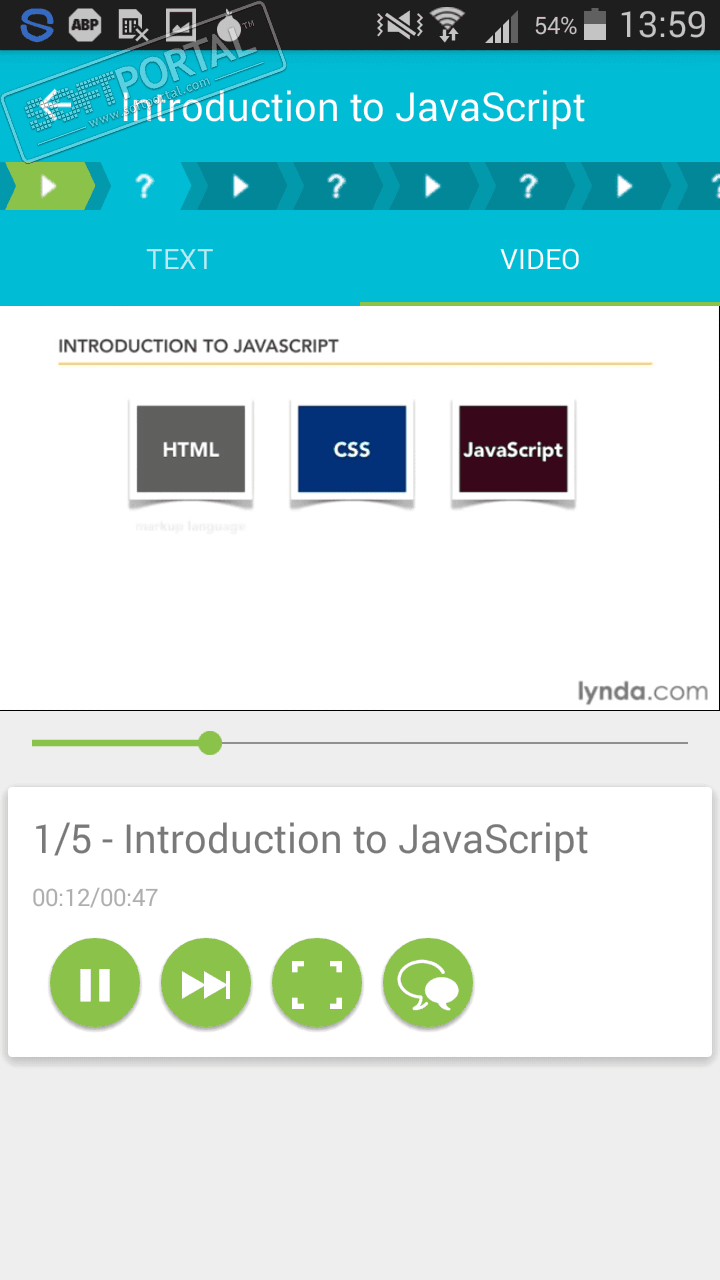Screen dimensions: 720x1280
Task: Tap the Wi-Fi icon in status bar
Action: pos(448,25)
